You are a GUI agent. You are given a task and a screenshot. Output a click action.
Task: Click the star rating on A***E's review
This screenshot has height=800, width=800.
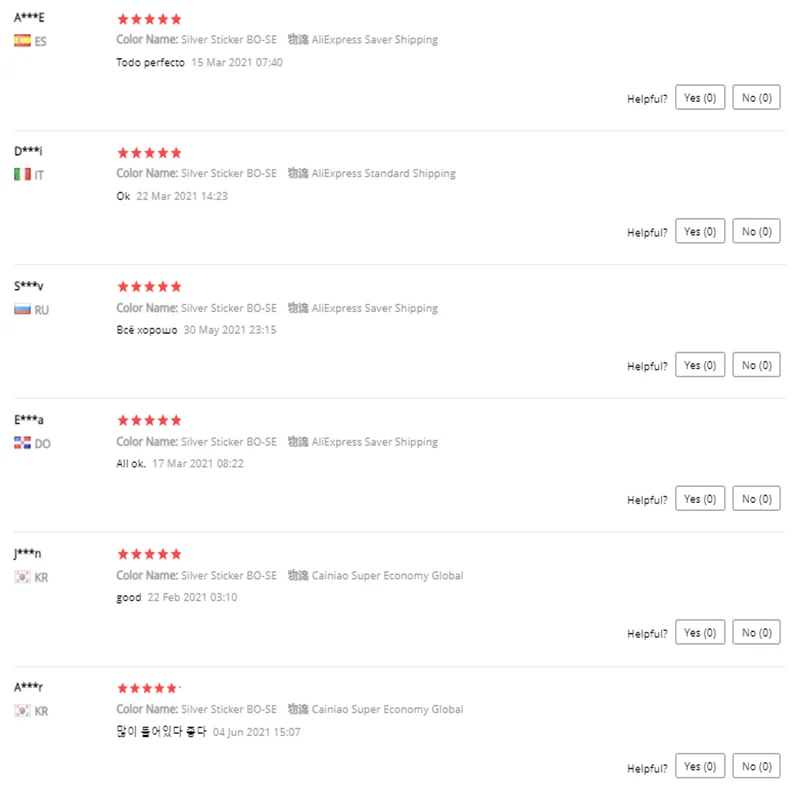pyautogui.click(x=149, y=19)
